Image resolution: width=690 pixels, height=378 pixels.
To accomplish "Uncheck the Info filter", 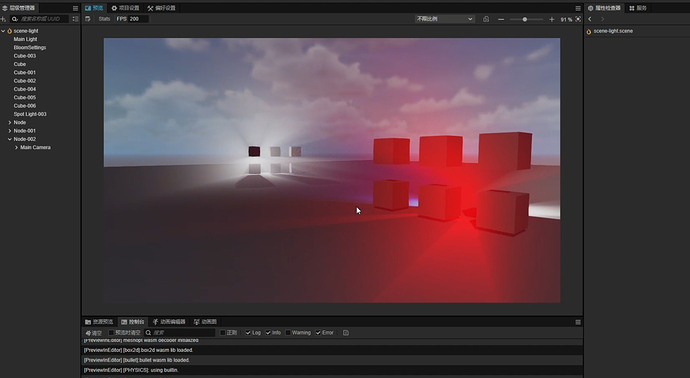I will click(x=268, y=333).
